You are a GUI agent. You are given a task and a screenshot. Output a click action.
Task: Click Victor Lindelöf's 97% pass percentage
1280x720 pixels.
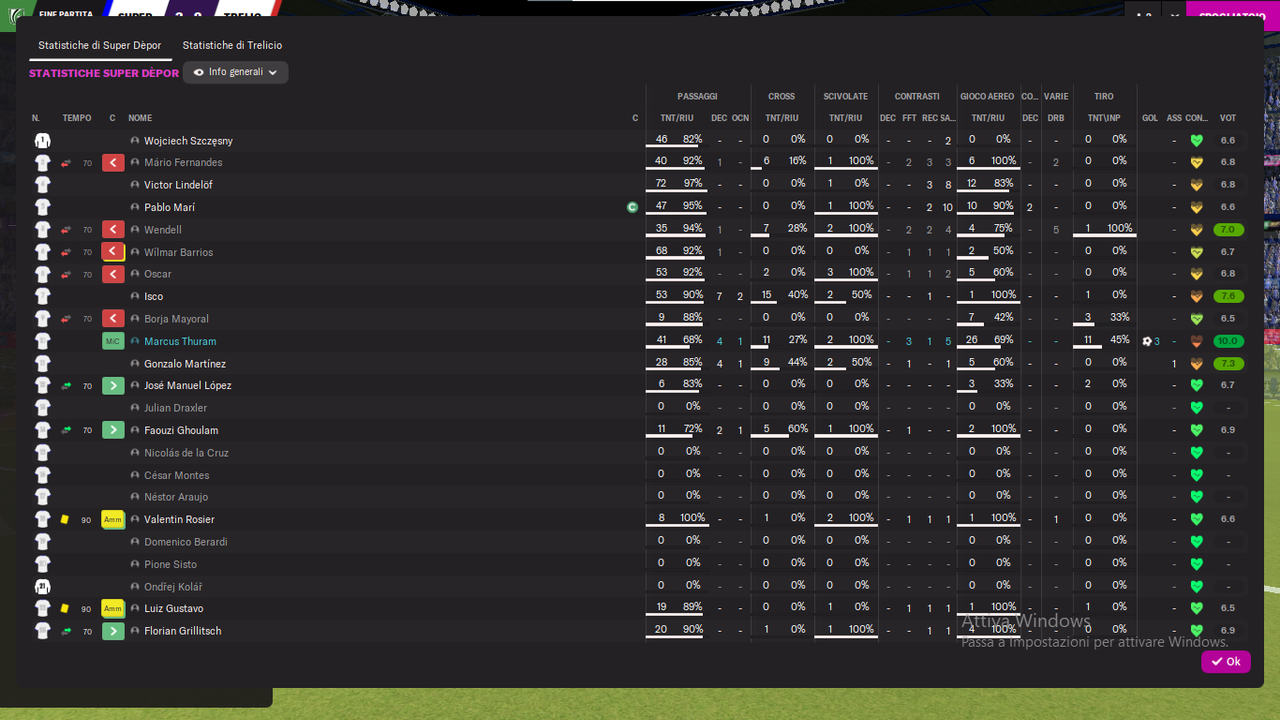click(692, 184)
